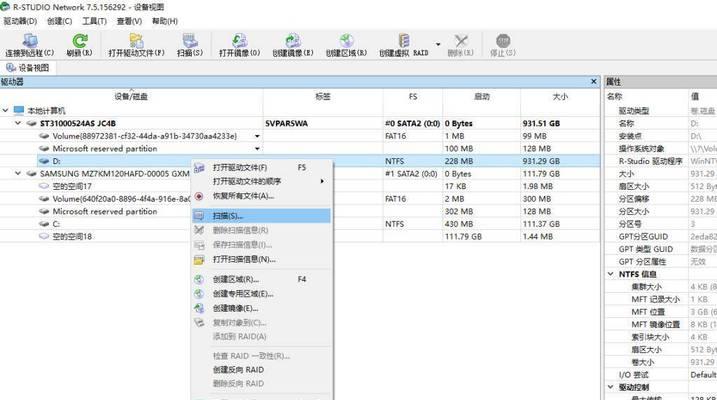Open the Tools (工具) menu
Screen dimensions: 717x400
[x=94, y=21]
